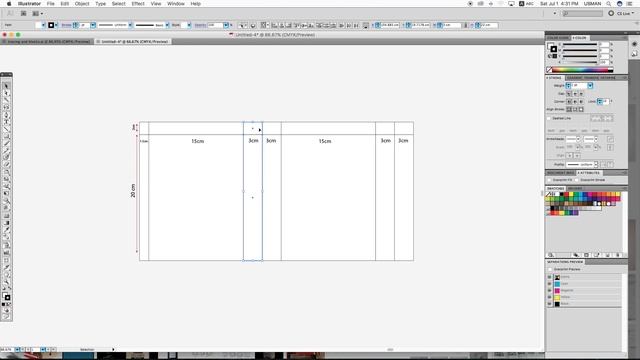Screen dimensions: 640x360
Task: Enable the Overprint Preview checkbox
Action: [x=550, y=269]
